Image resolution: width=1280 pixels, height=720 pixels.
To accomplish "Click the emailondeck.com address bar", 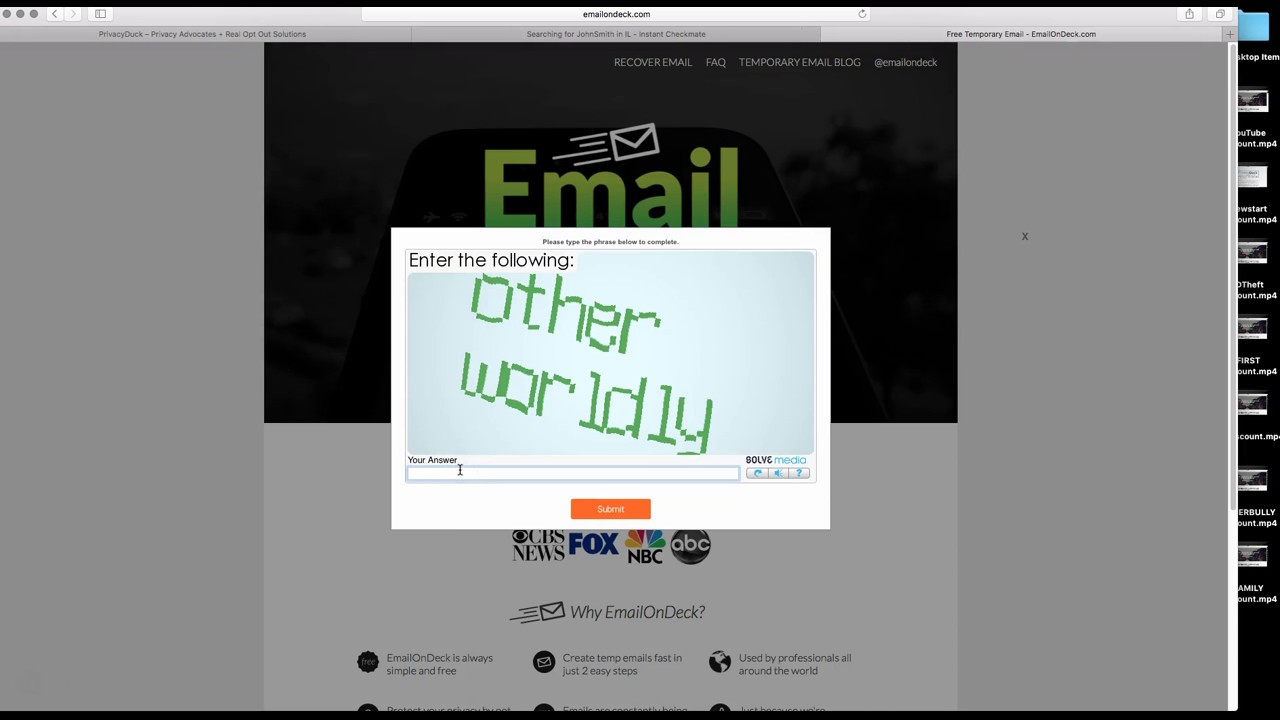I will click(616, 14).
